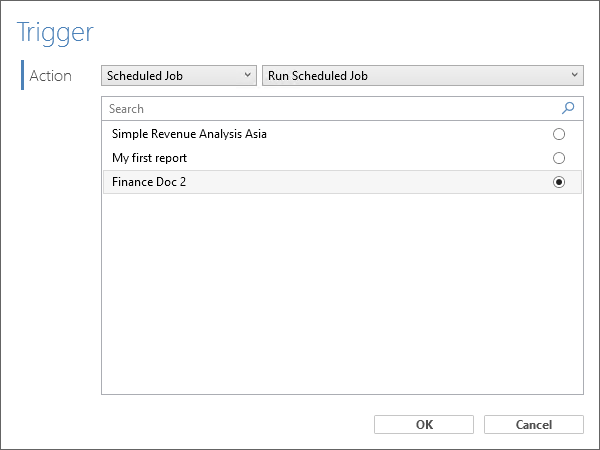Viewport: 600px width, 450px height.
Task: Click the Finance Doc 2 job name
Action: (x=149, y=182)
